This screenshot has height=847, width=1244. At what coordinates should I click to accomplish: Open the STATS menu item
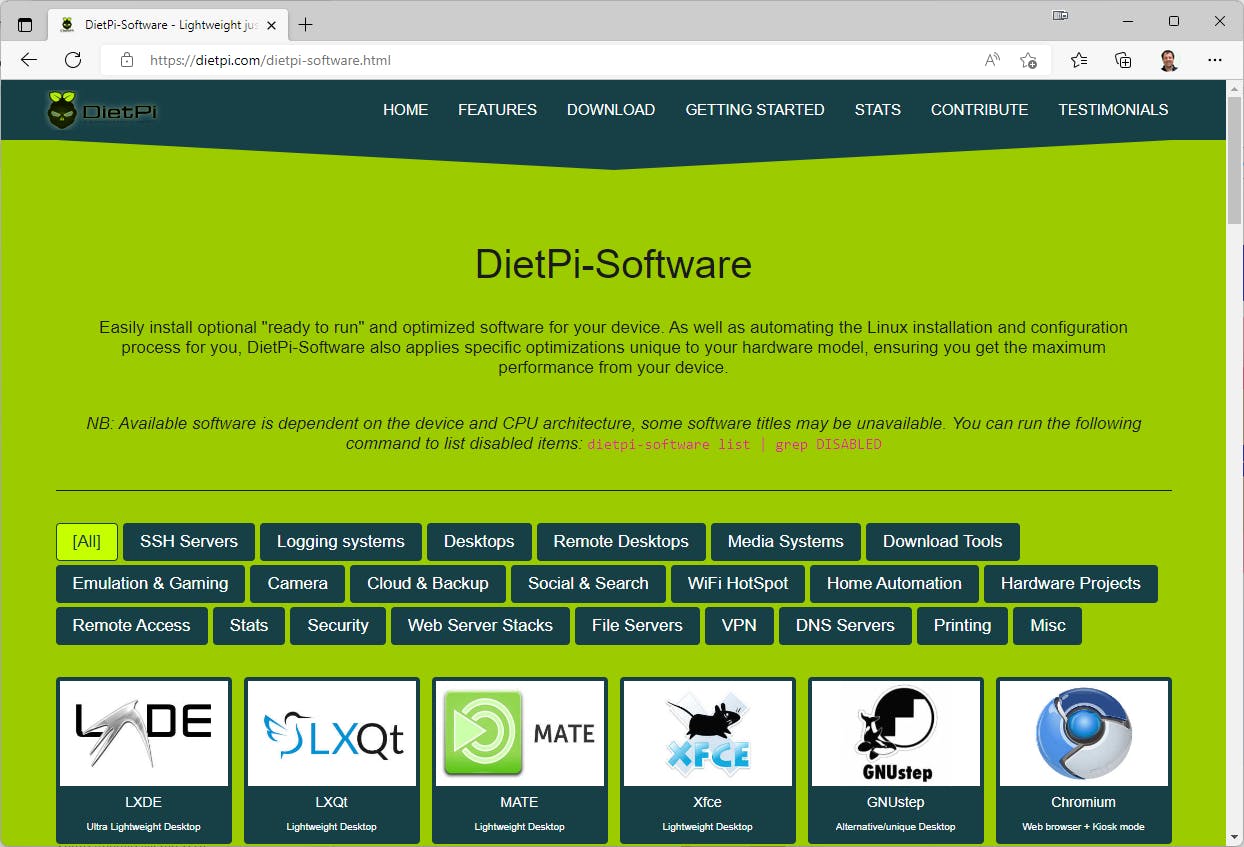coord(878,110)
